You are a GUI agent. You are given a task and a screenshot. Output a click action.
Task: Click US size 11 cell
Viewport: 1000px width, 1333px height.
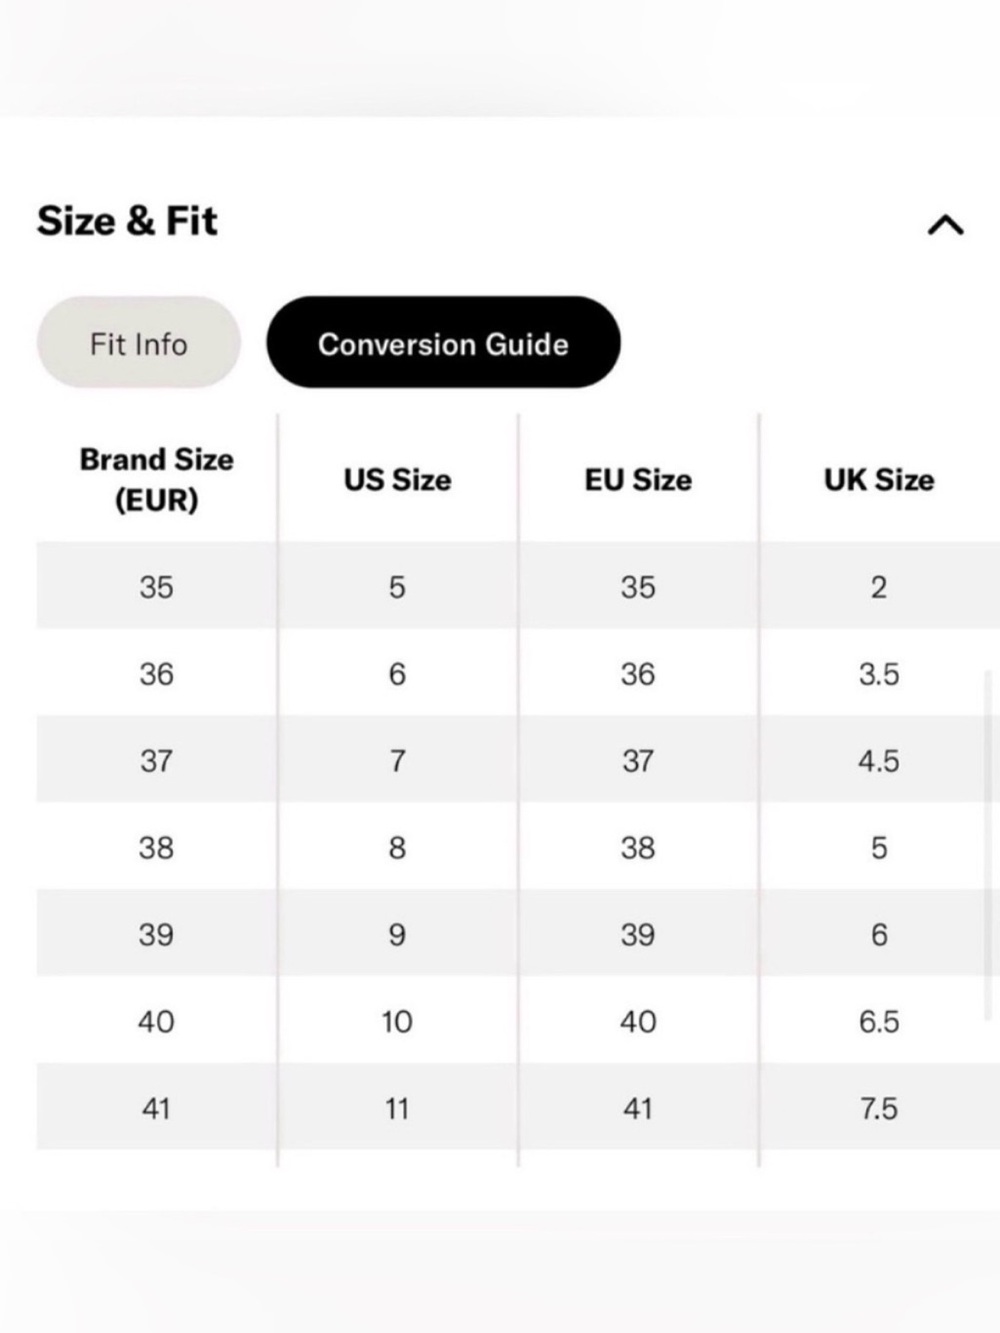tap(398, 1108)
